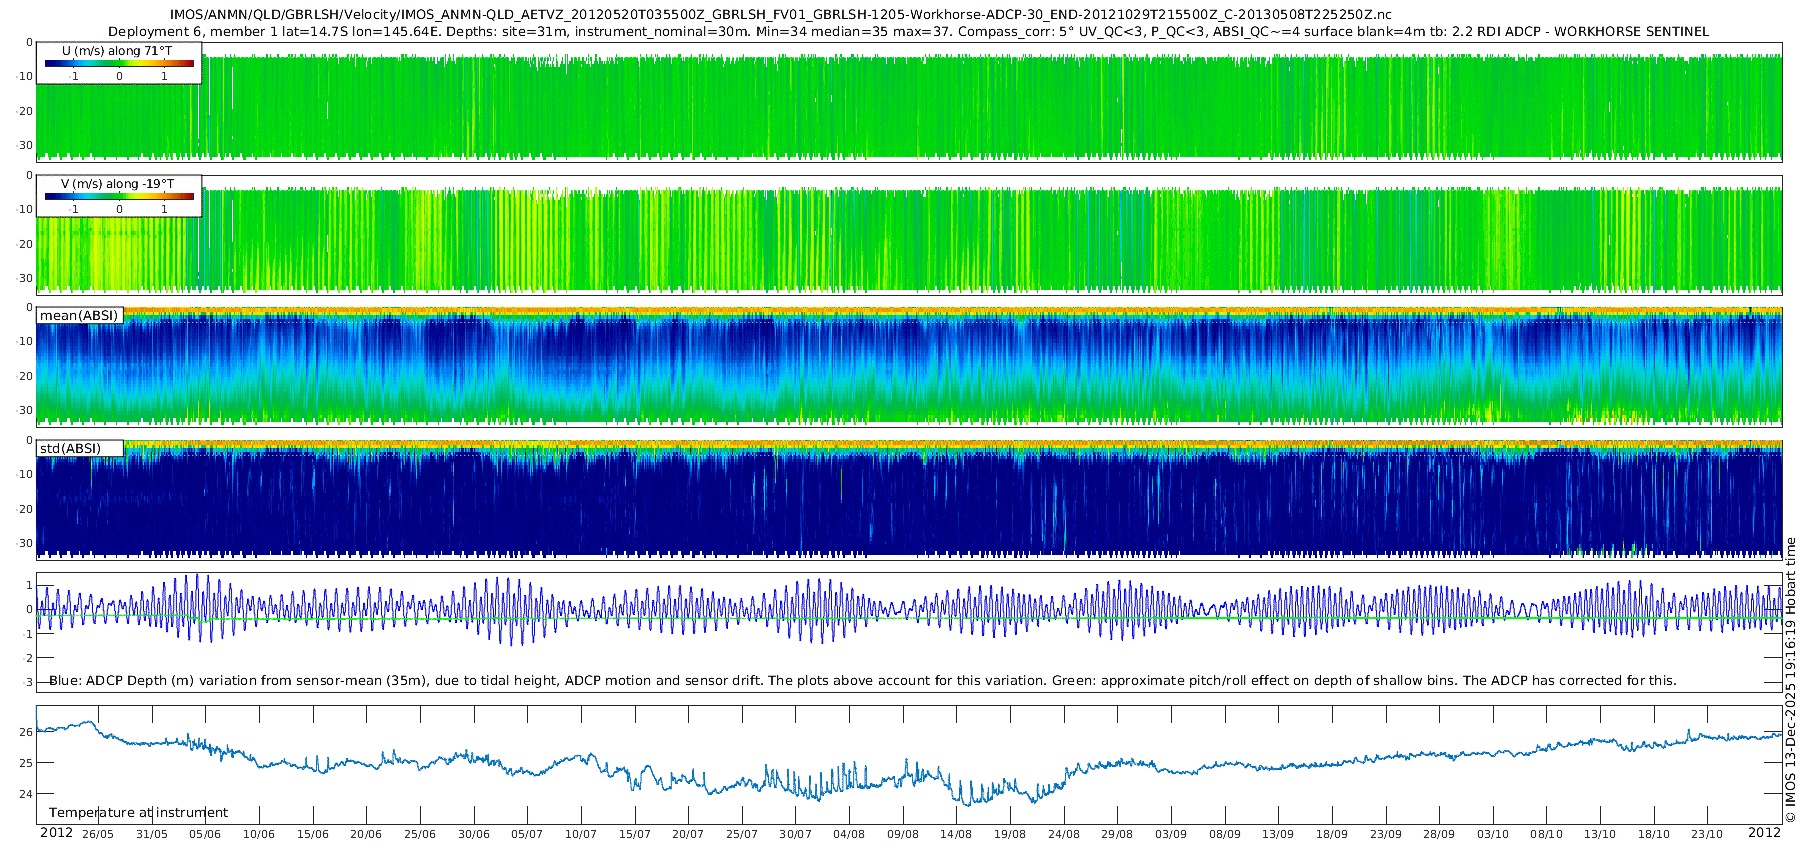The image size is (1800, 850).
Task: Select the 'V (m/s) along -19°T' legend title
Action: (x=117, y=184)
